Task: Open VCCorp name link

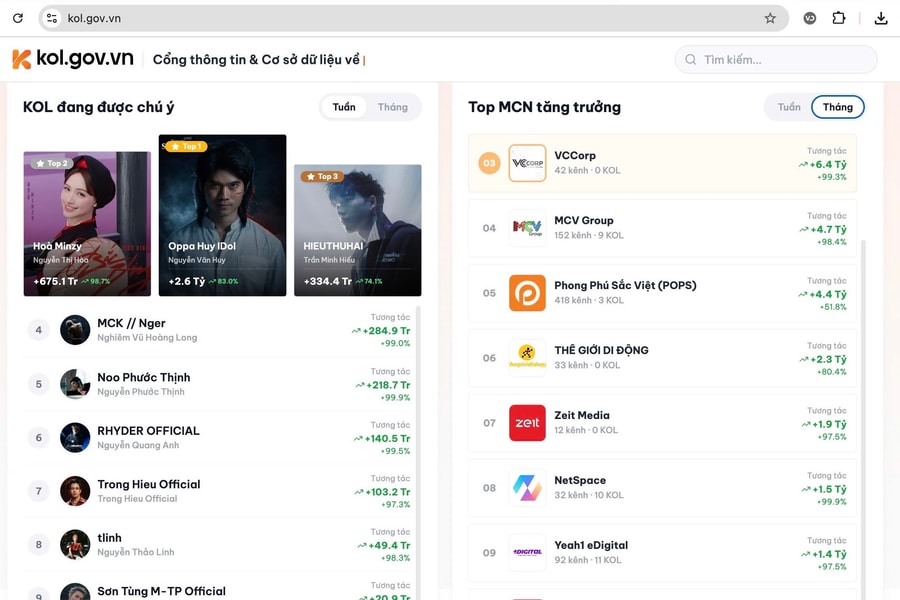Action: pyautogui.click(x=575, y=156)
